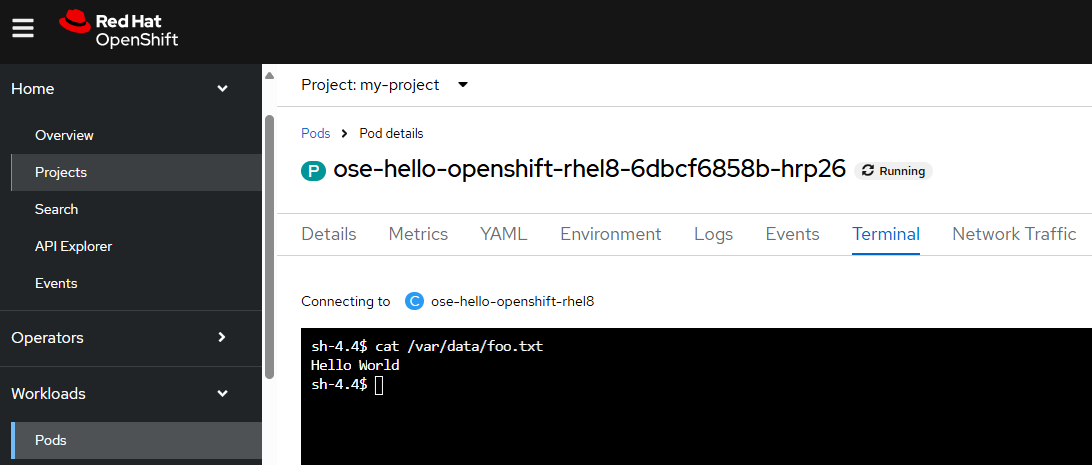
Task: Toggle the hamburger navigation menu
Action: 23,29
